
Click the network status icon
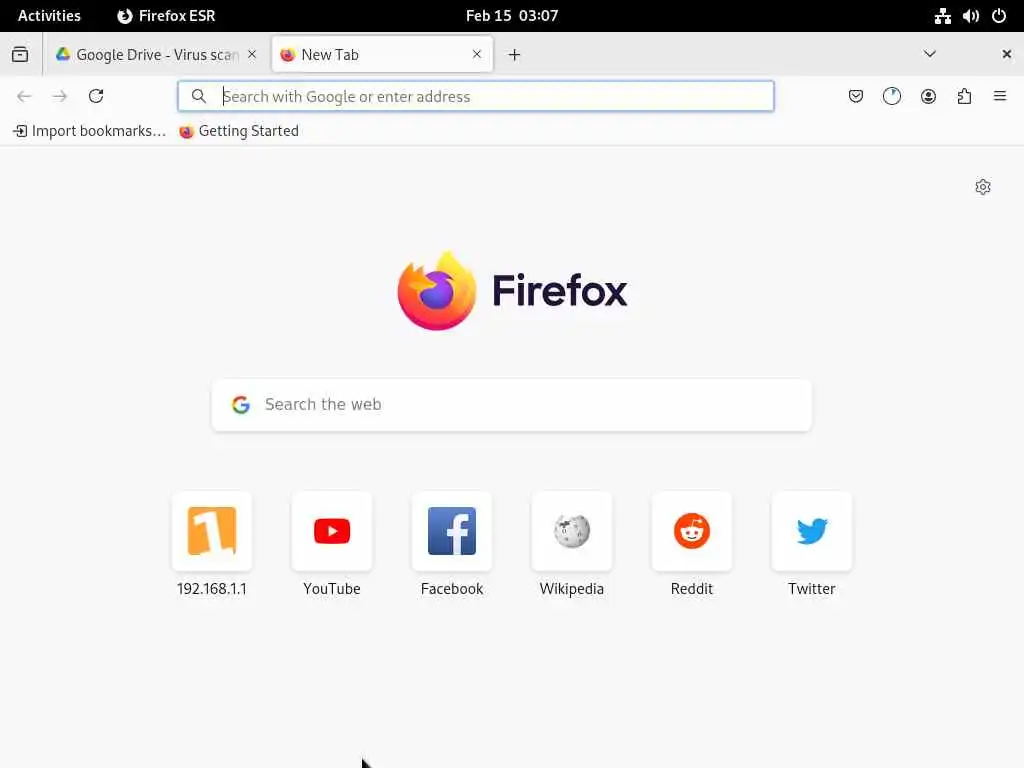(942, 16)
